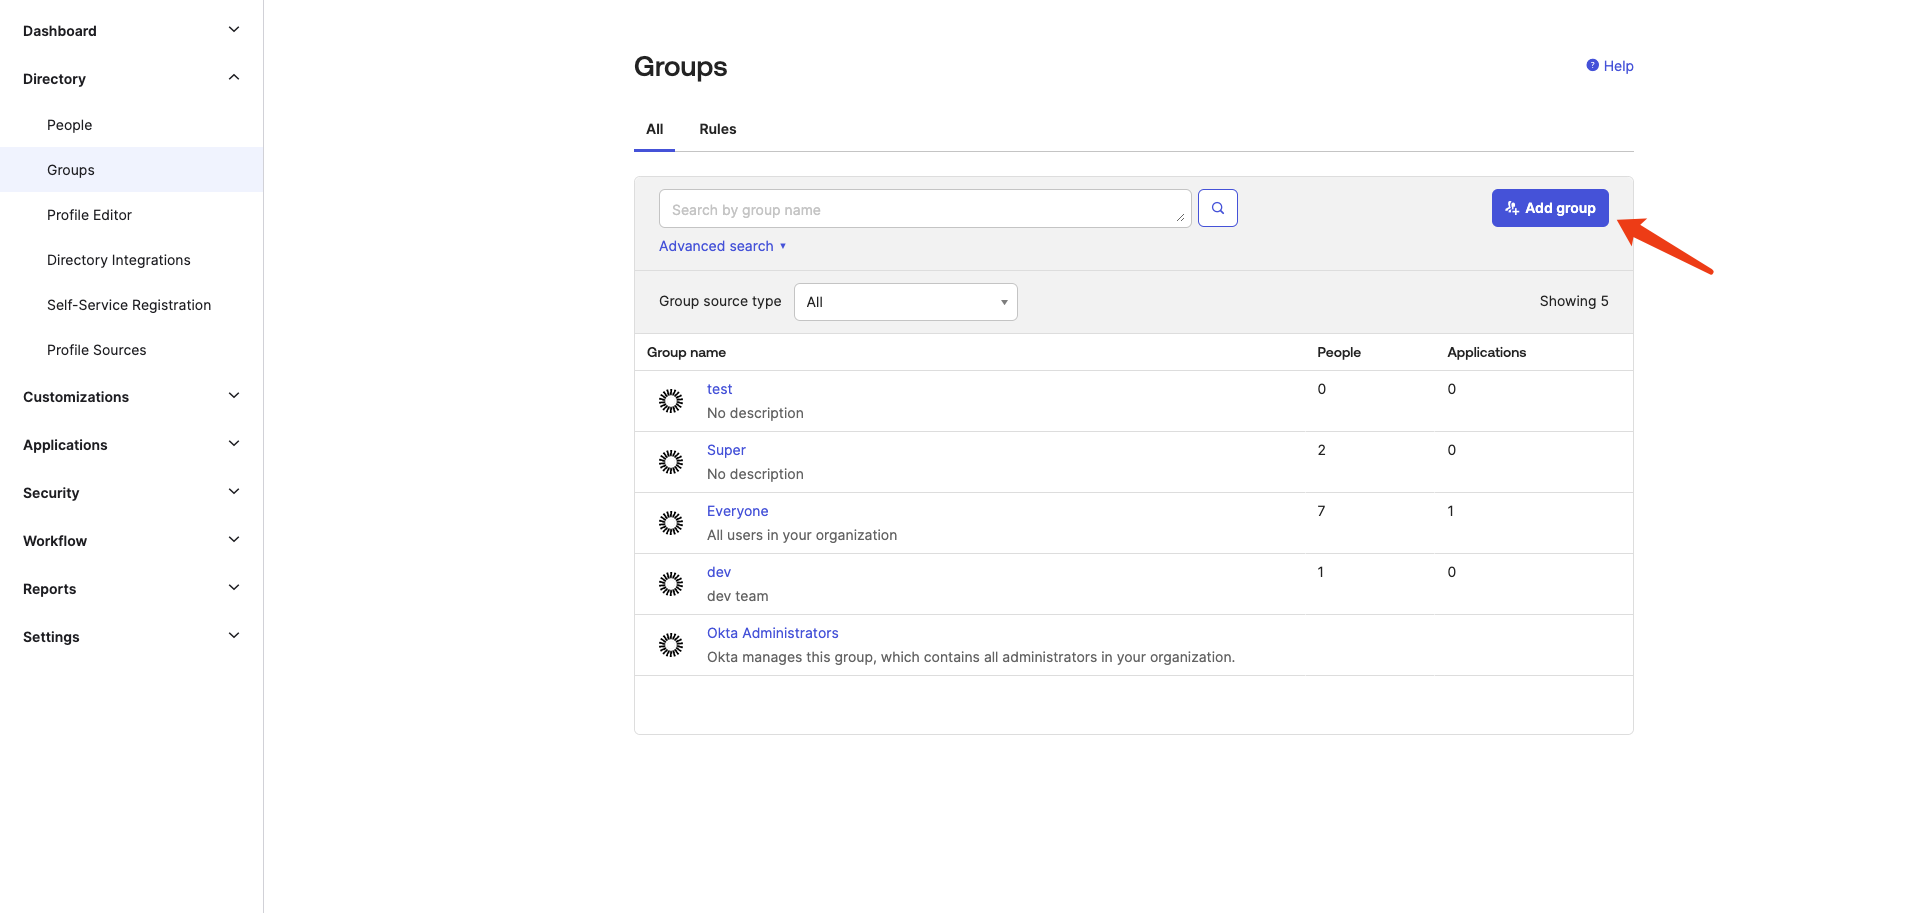This screenshot has width=1929, height=913.
Task: Switch to the Rules tab
Action: point(717,129)
